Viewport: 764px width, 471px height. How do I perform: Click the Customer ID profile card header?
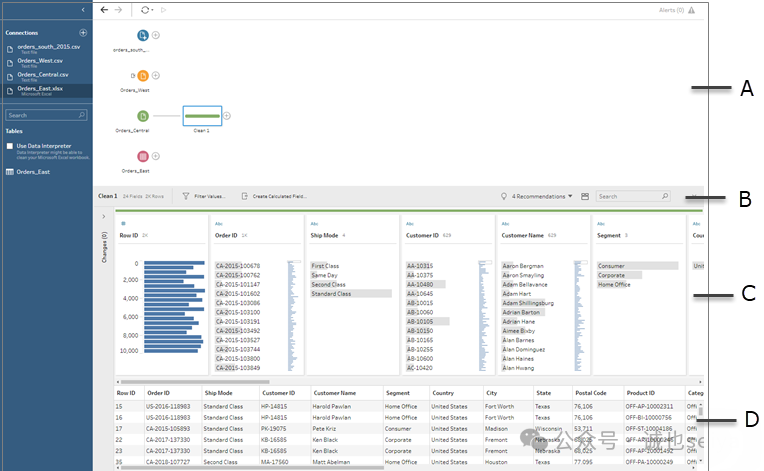(x=422, y=235)
